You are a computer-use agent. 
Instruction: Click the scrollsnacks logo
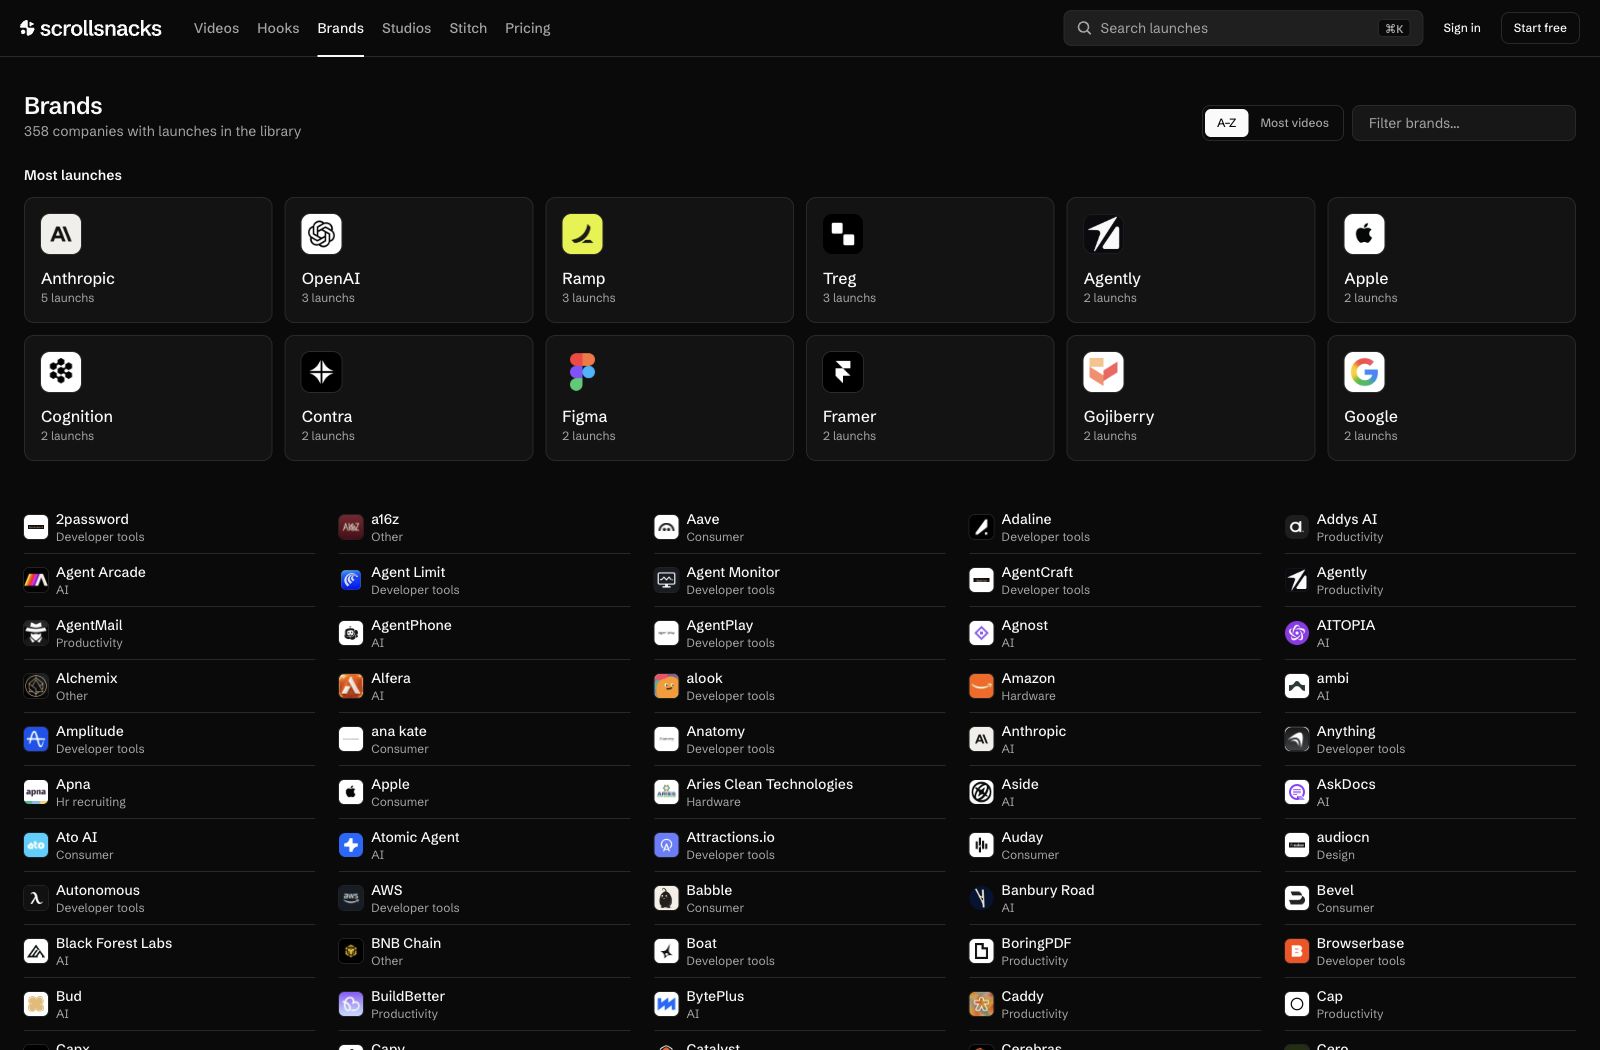91,28
